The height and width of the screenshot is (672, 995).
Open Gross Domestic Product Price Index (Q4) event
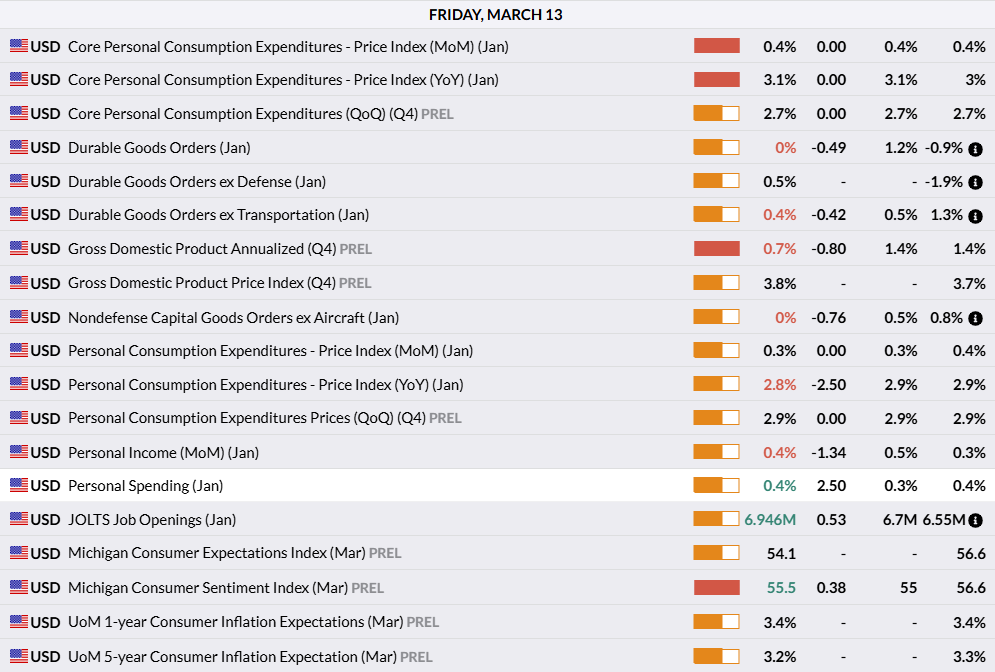point(201,283)
